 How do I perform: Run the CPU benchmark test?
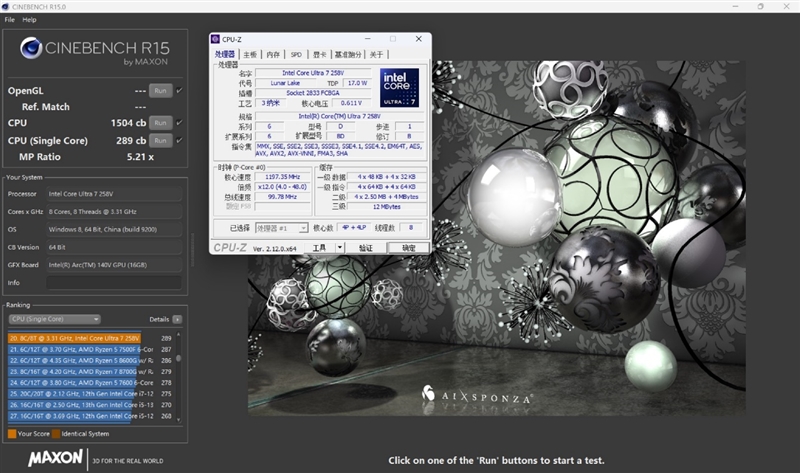tap(160, 124)
